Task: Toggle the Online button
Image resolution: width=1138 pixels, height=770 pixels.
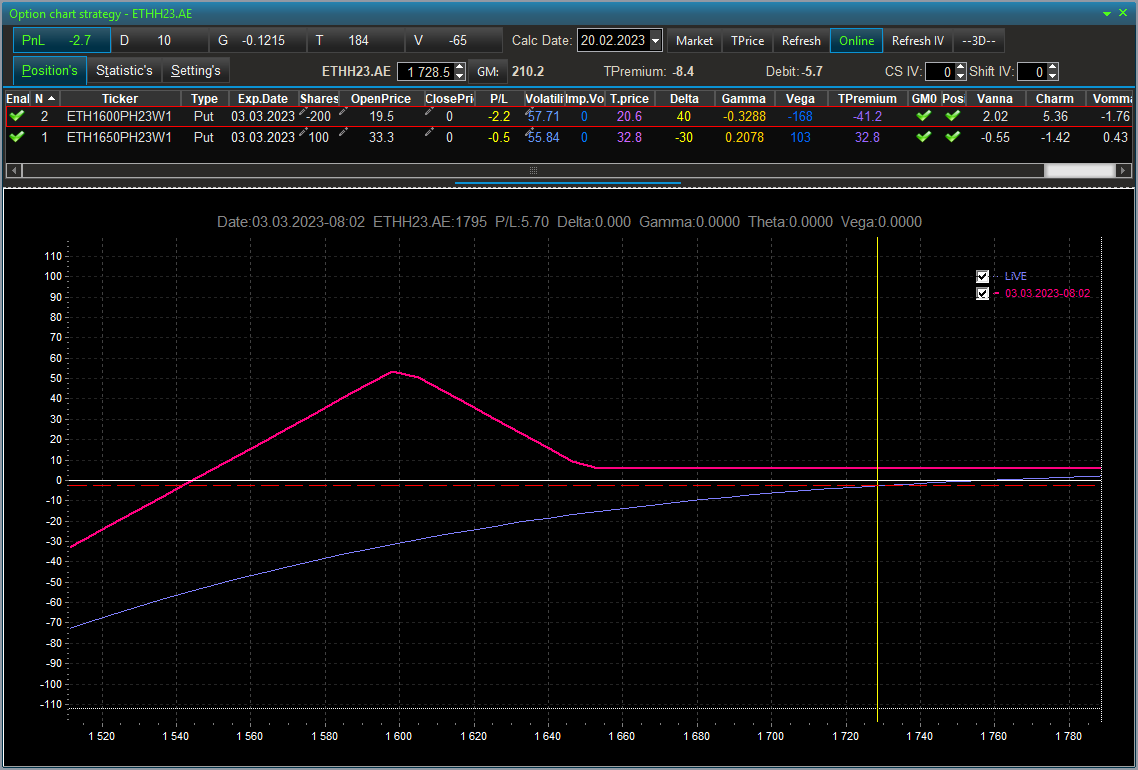Action: tap(856, 41)
